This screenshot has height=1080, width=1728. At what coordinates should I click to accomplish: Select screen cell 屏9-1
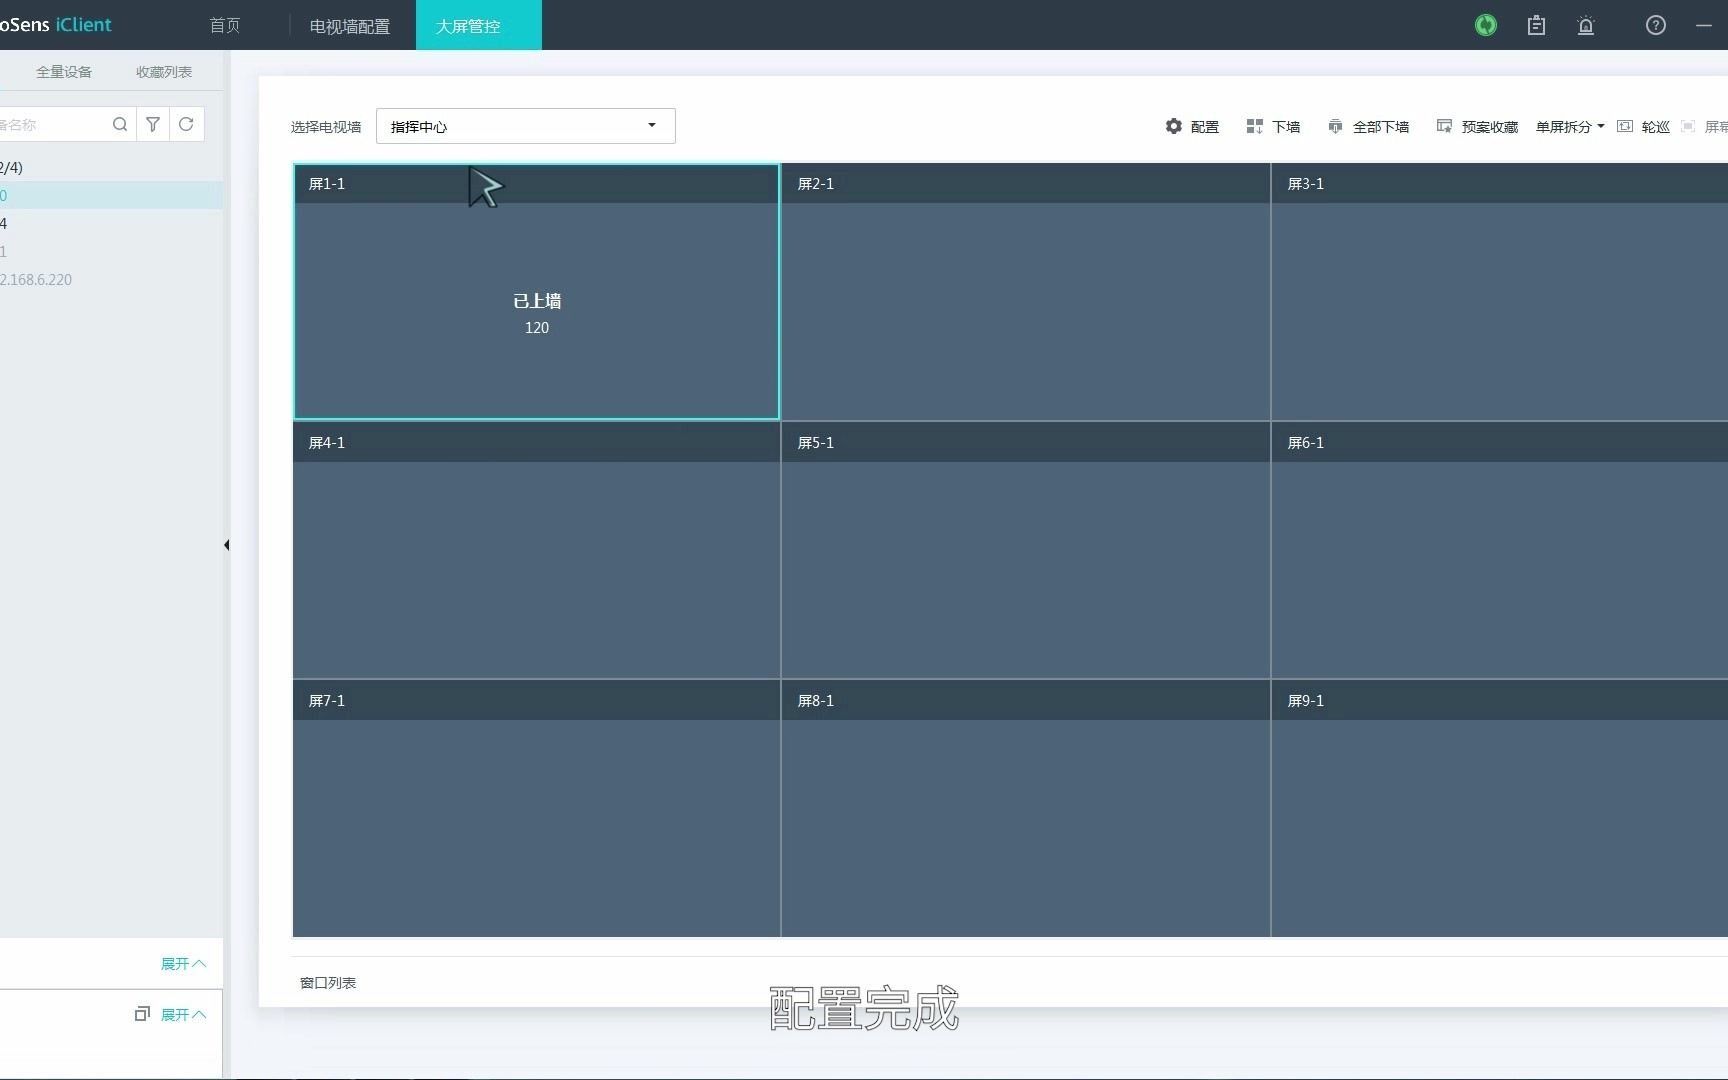click(1499, 809)
